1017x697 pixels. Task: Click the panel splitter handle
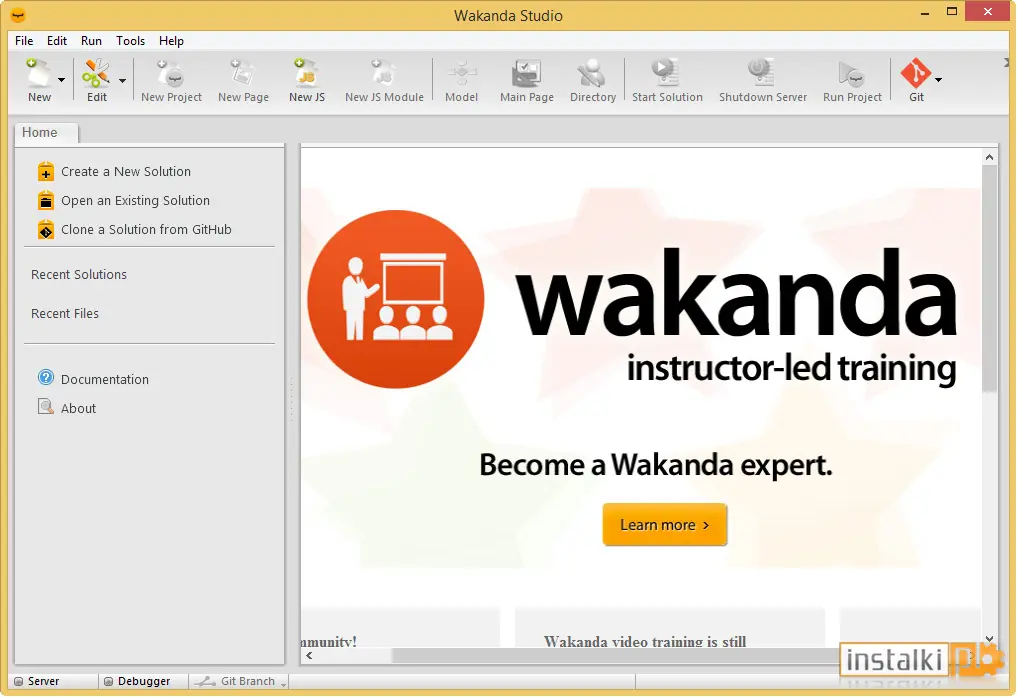point(292,400)
